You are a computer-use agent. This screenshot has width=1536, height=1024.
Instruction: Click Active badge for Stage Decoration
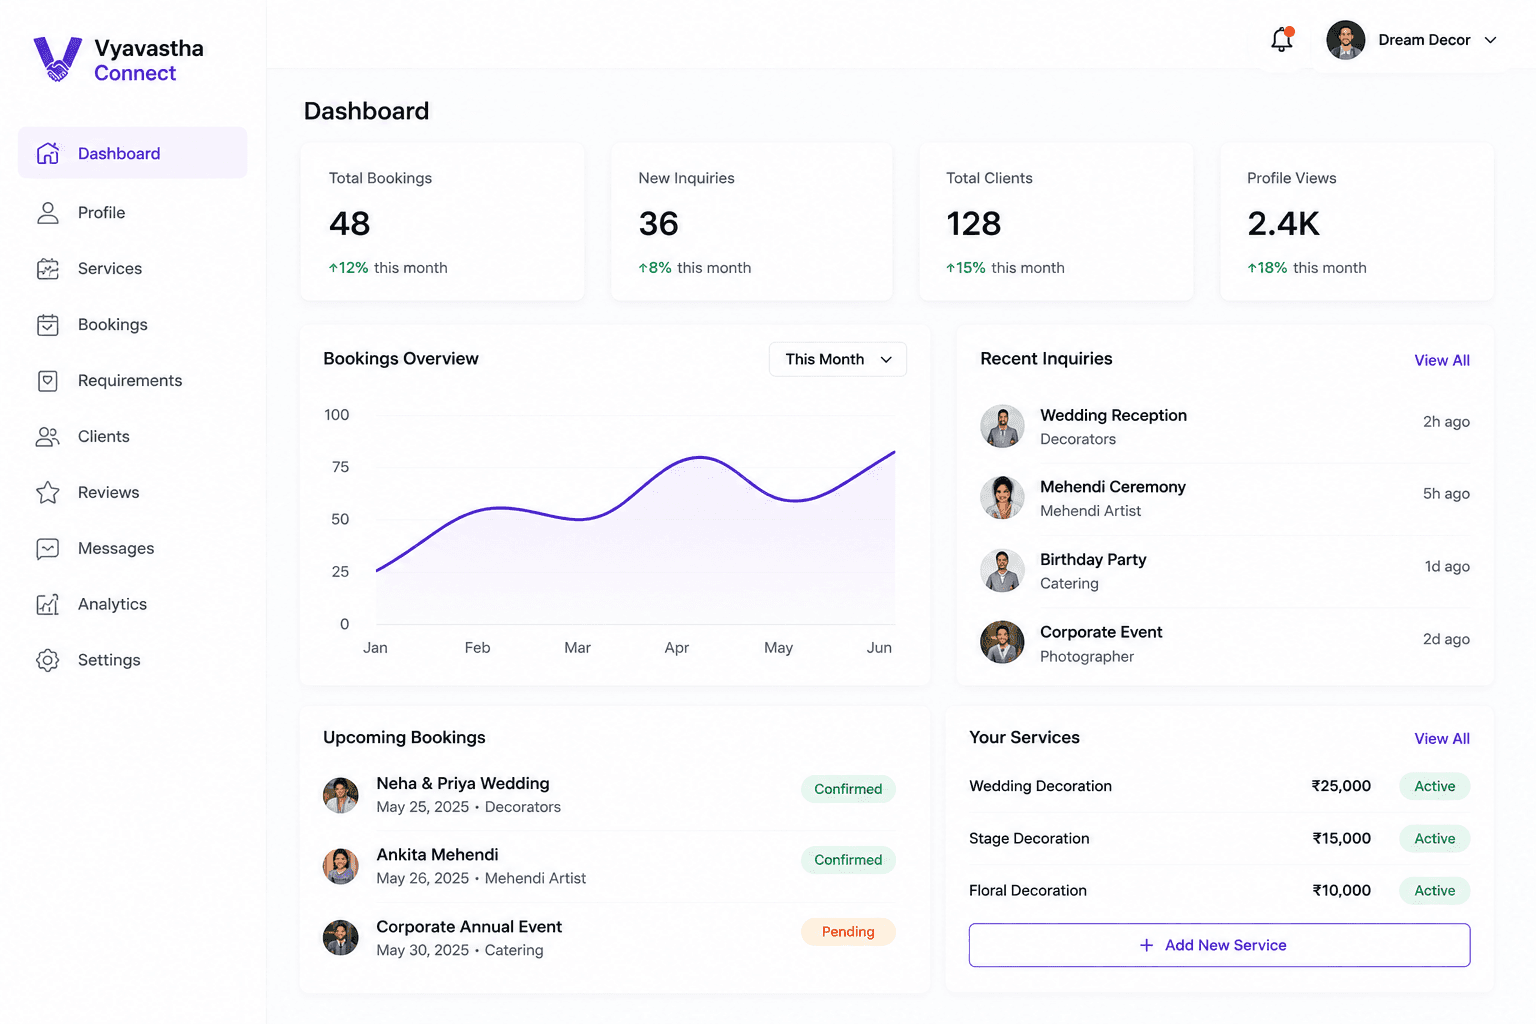pos(1435,838)
